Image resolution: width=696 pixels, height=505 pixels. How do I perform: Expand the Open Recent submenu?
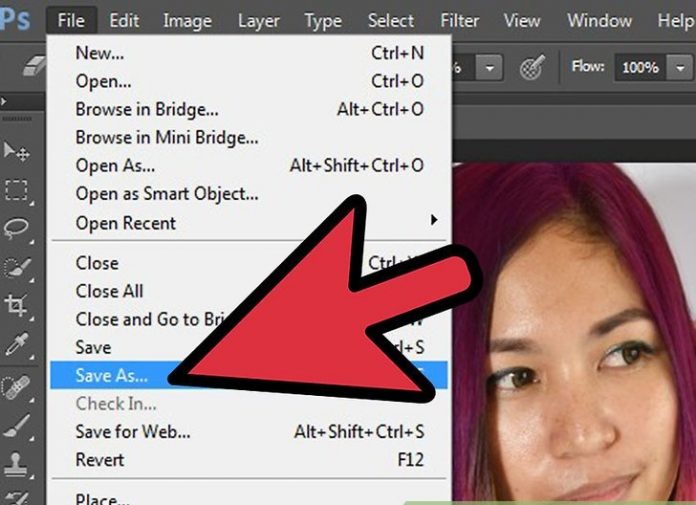[433, 220]
